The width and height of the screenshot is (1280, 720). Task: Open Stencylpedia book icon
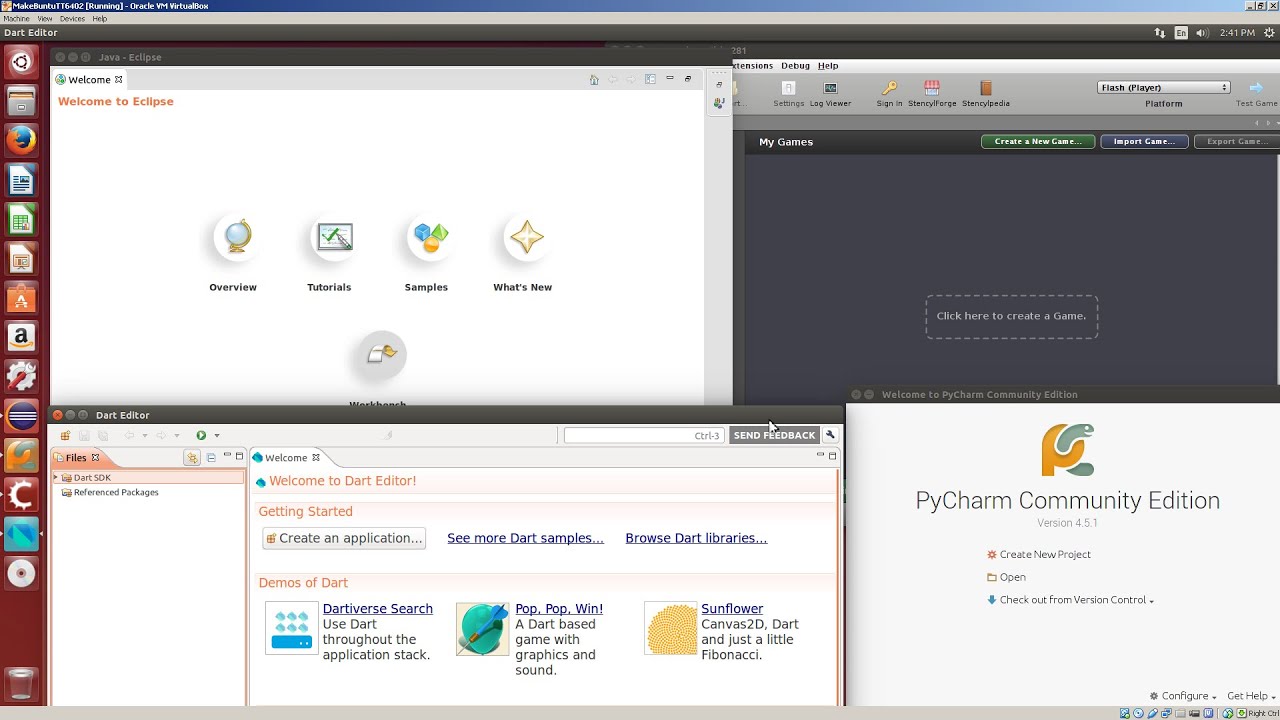pyautogui.click(x=986, y=88)
